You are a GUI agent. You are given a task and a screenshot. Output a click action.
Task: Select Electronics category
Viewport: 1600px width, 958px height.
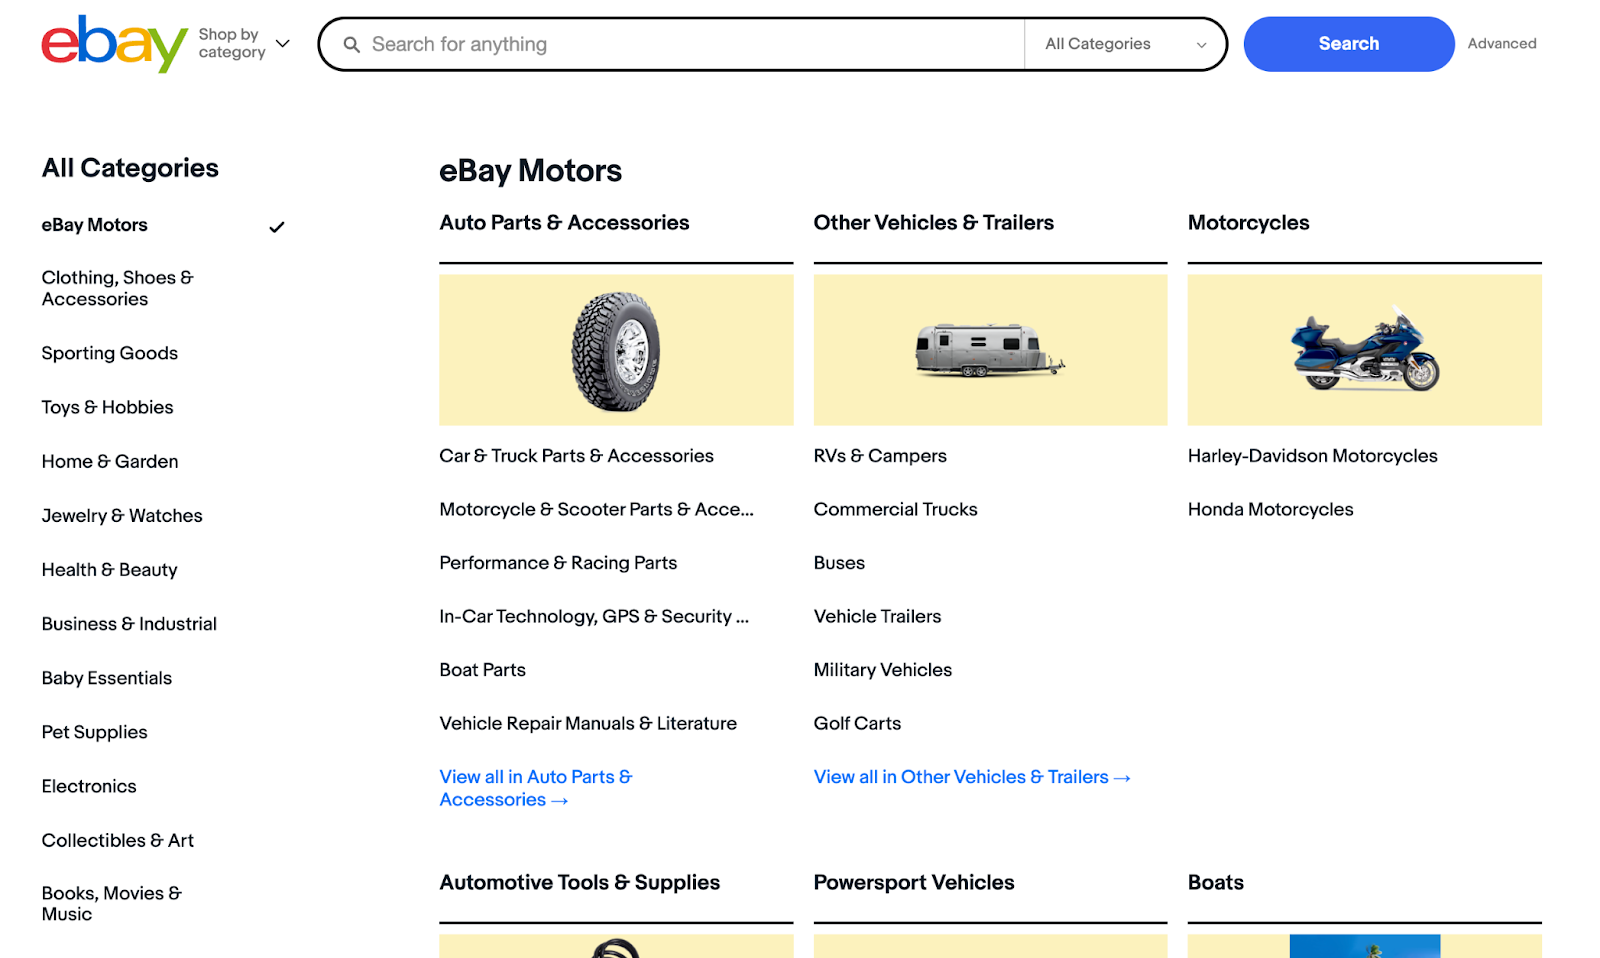[x=89, y=786]
